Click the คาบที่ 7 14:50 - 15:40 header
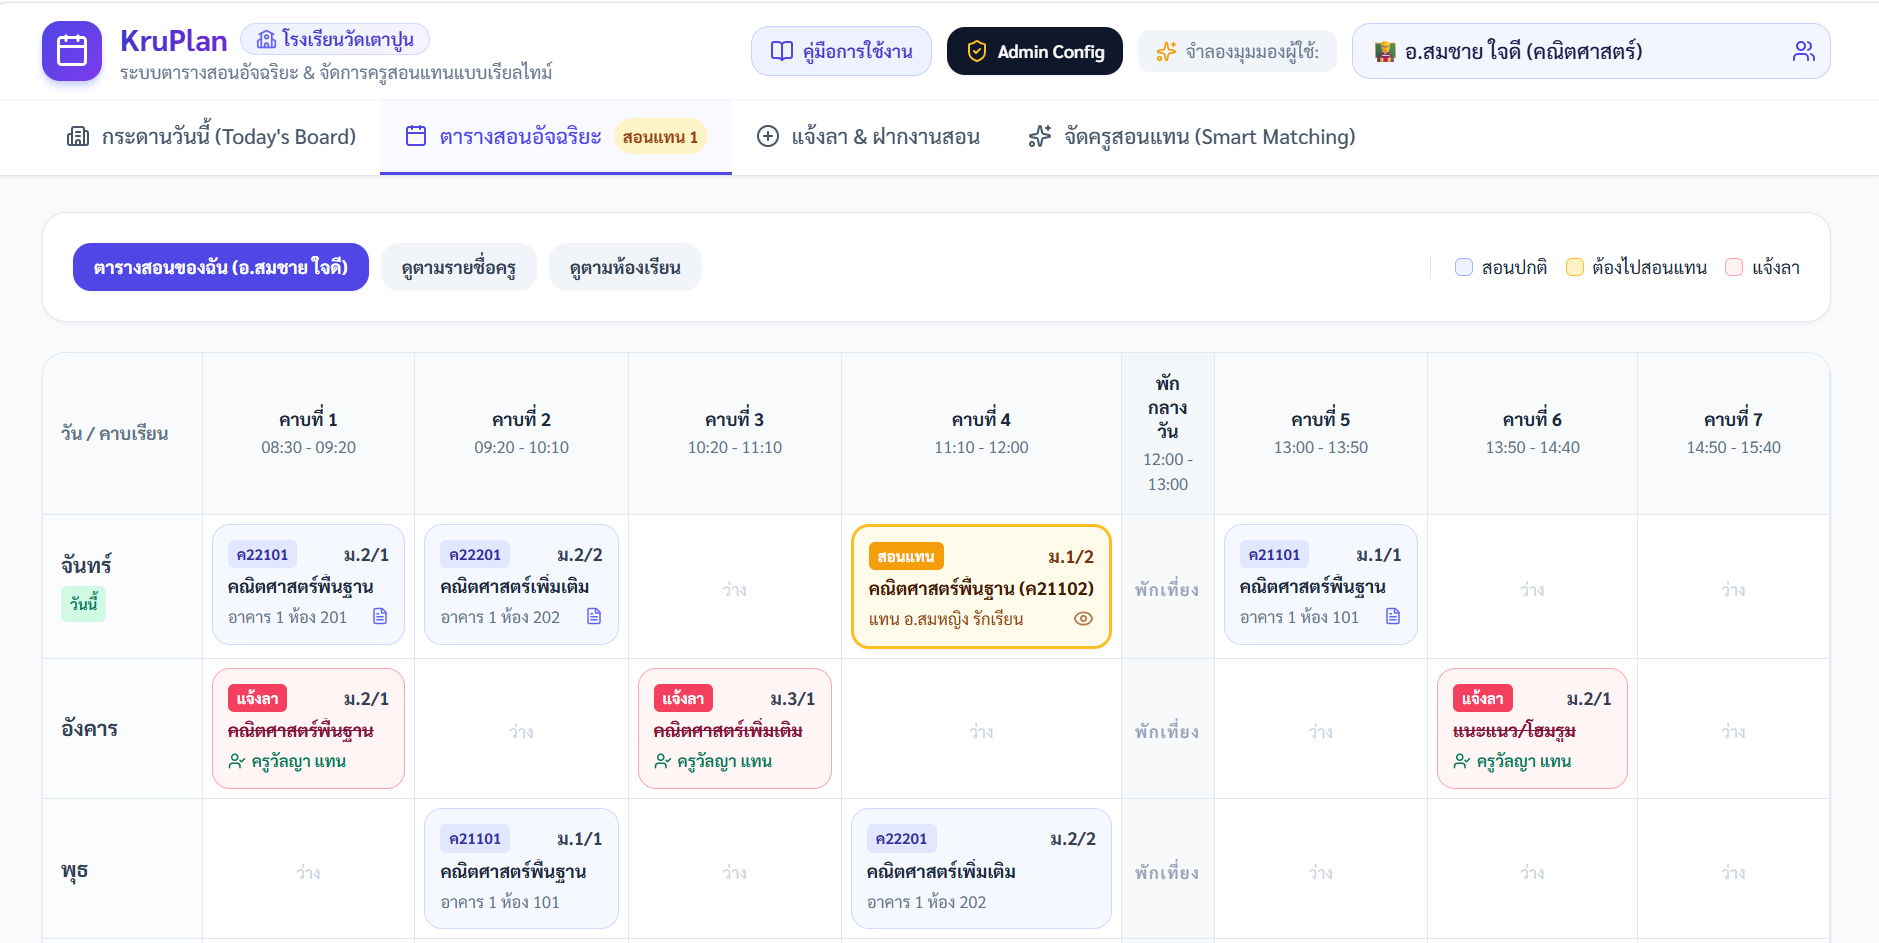Screen dimensions: 1879x943 tap(1733, 433)
